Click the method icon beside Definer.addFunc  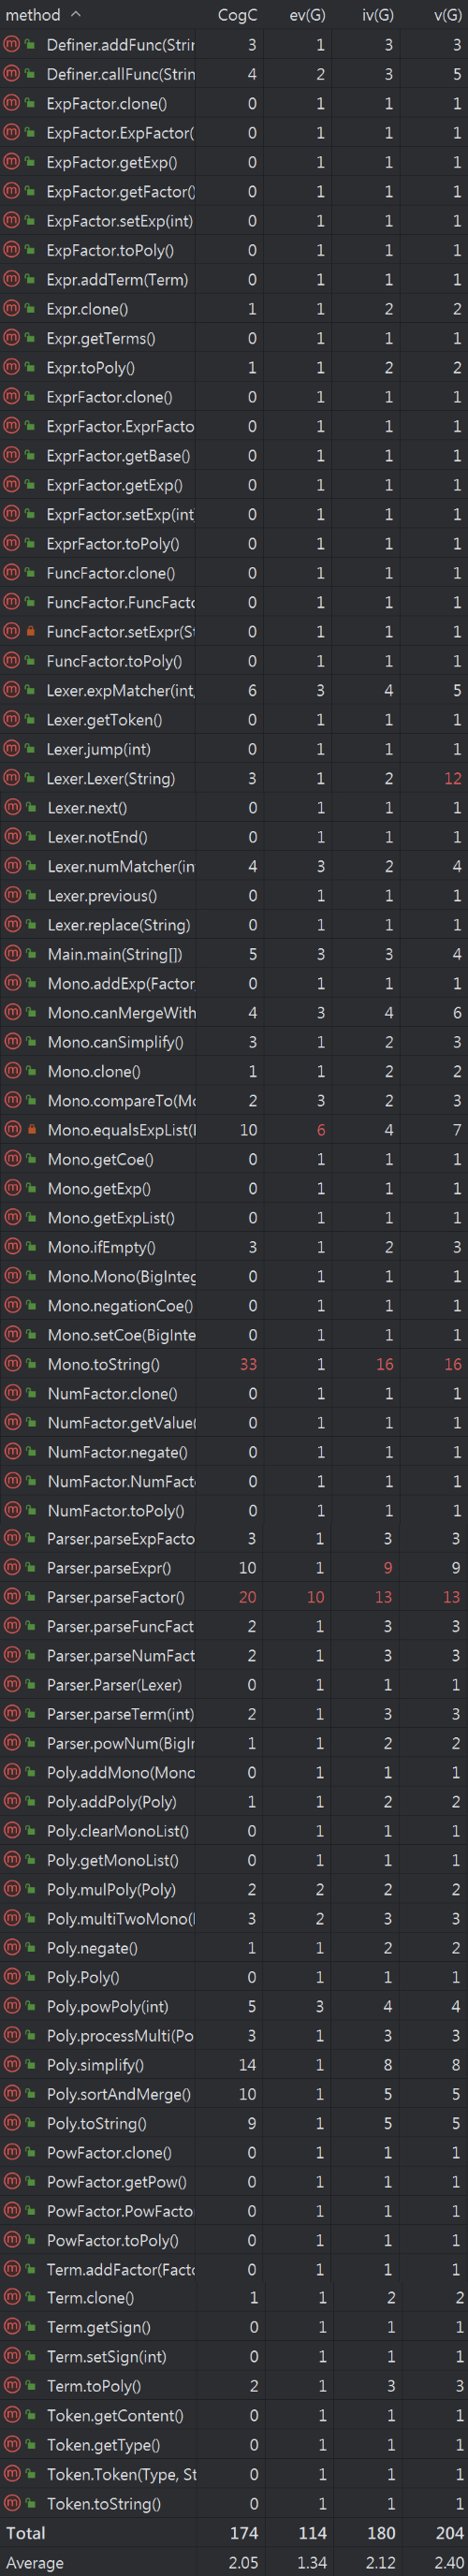pyautogui.click(x=11, y=44)
